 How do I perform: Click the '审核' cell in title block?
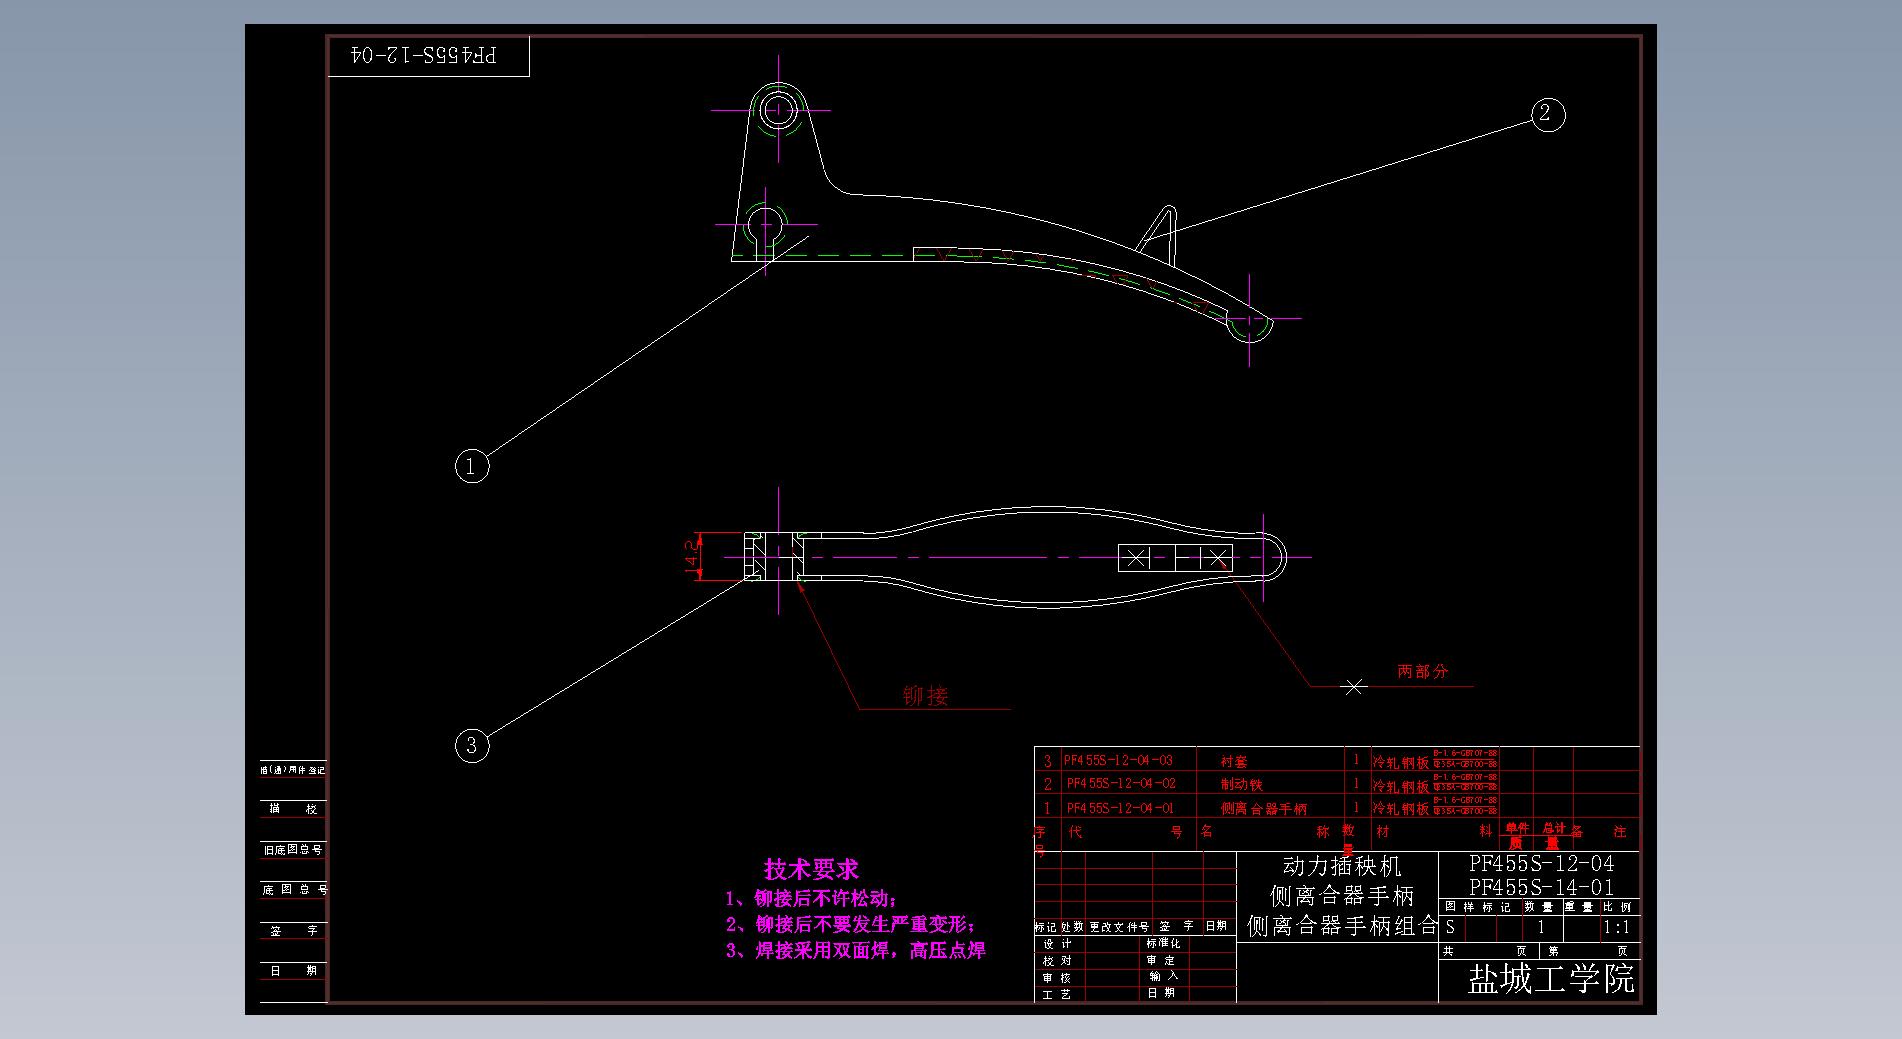[x=1057, y=977]
